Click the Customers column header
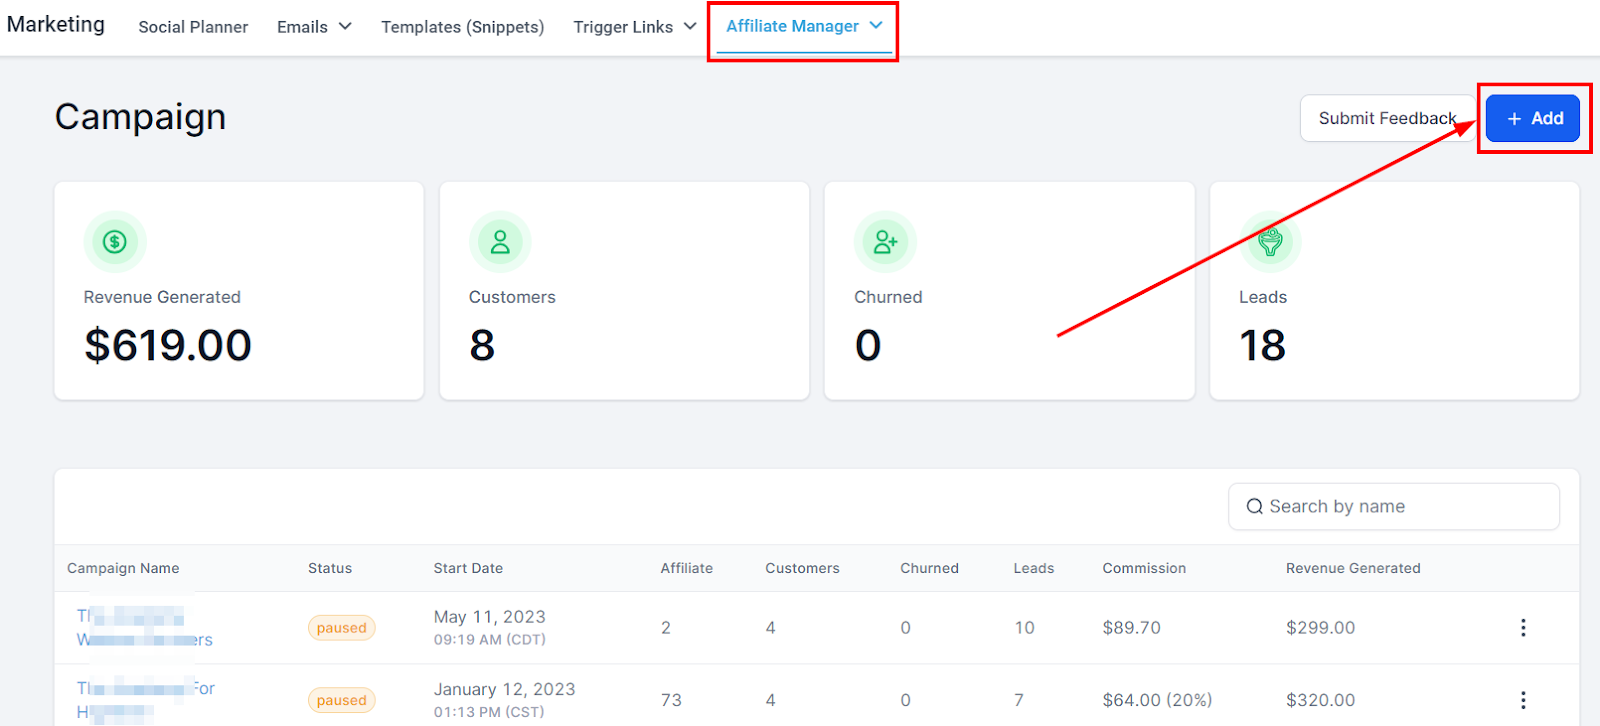The image size is (1600, 726). click(x=802, y=568)
